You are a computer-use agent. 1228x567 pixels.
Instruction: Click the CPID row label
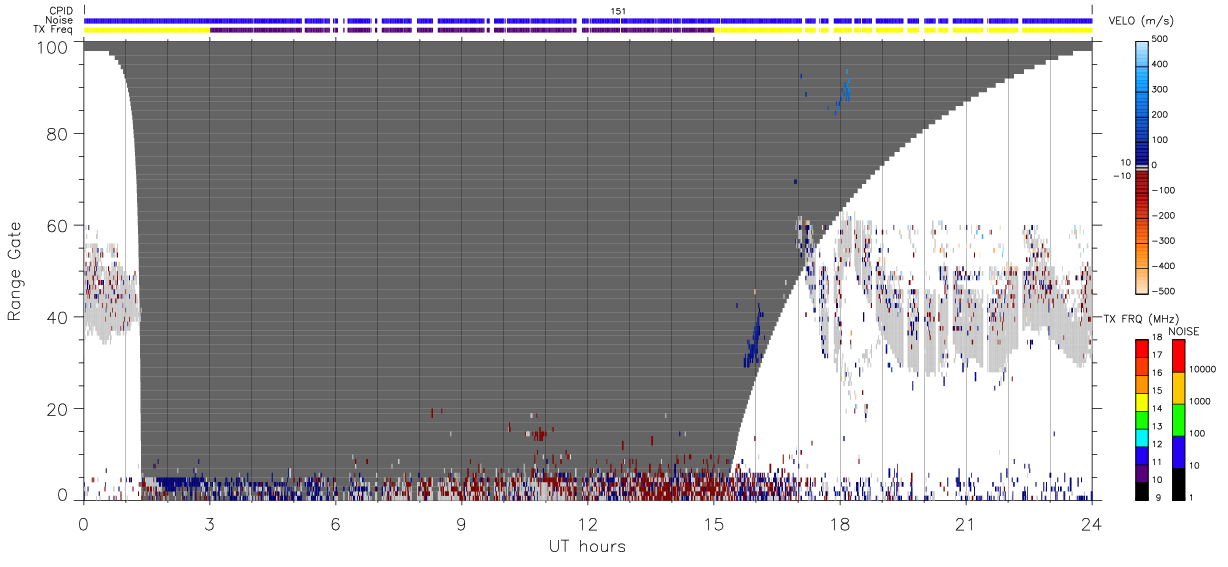click(60, 11)
